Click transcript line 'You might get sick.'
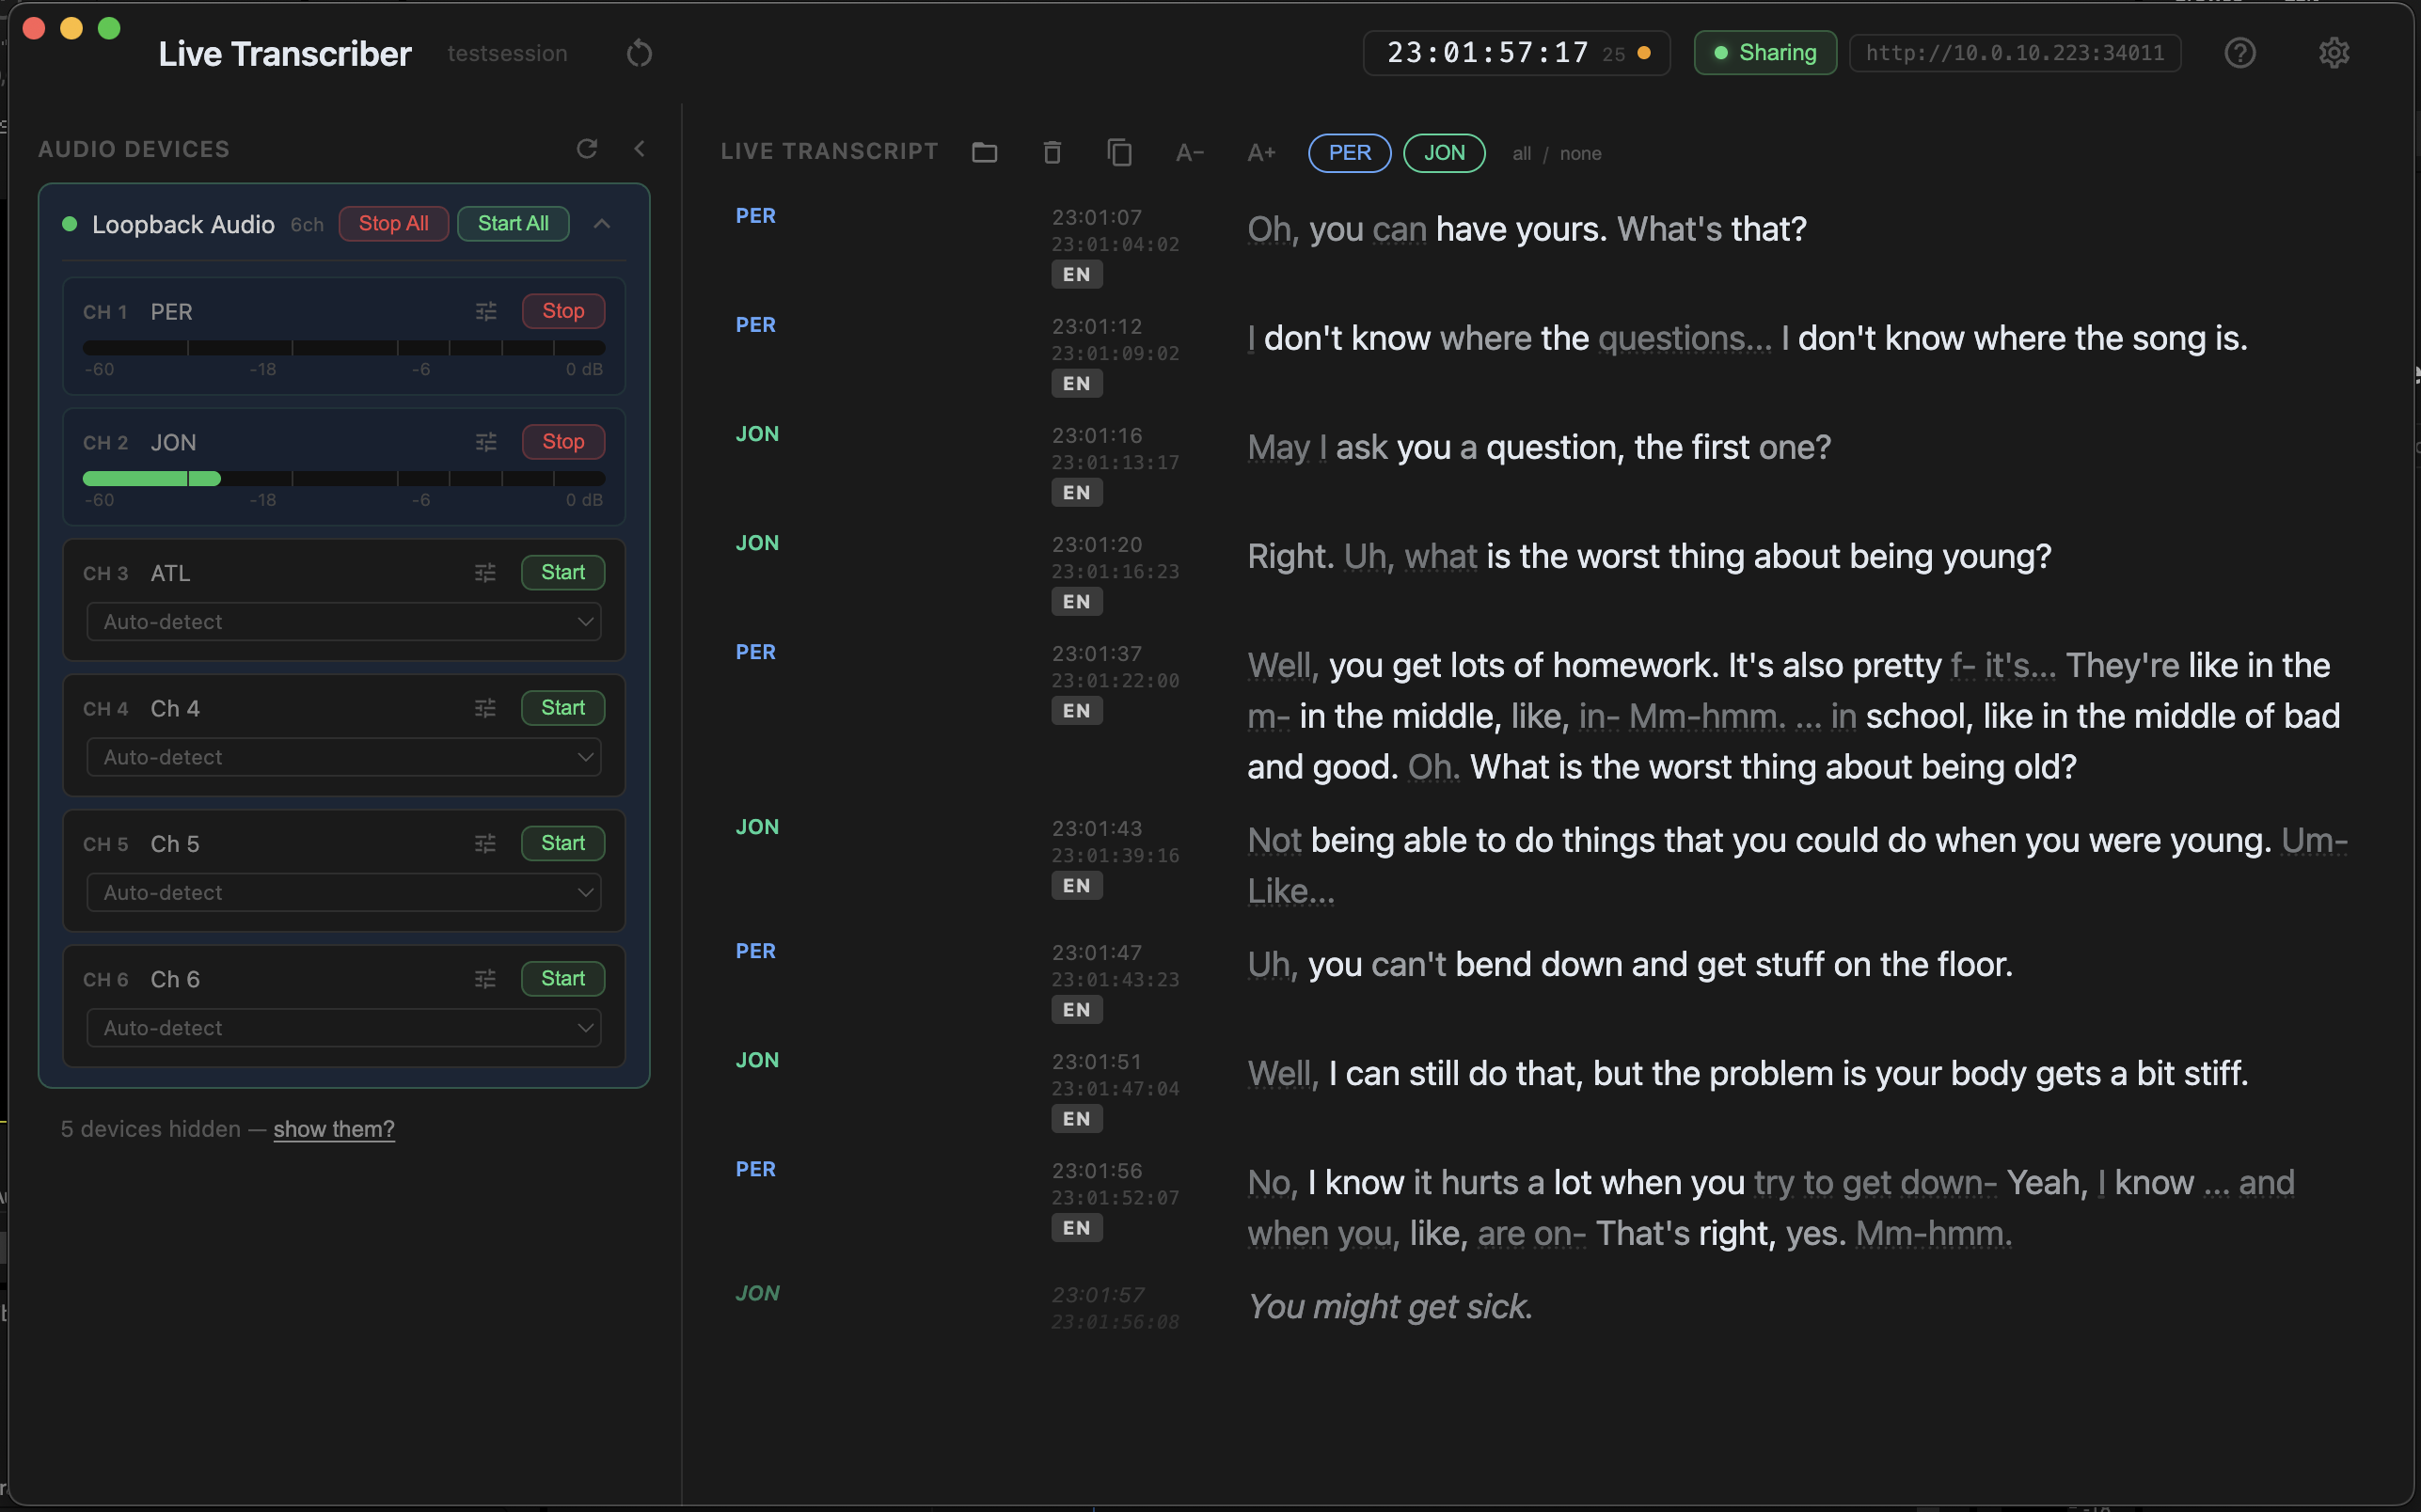 click(1390, 1307)
